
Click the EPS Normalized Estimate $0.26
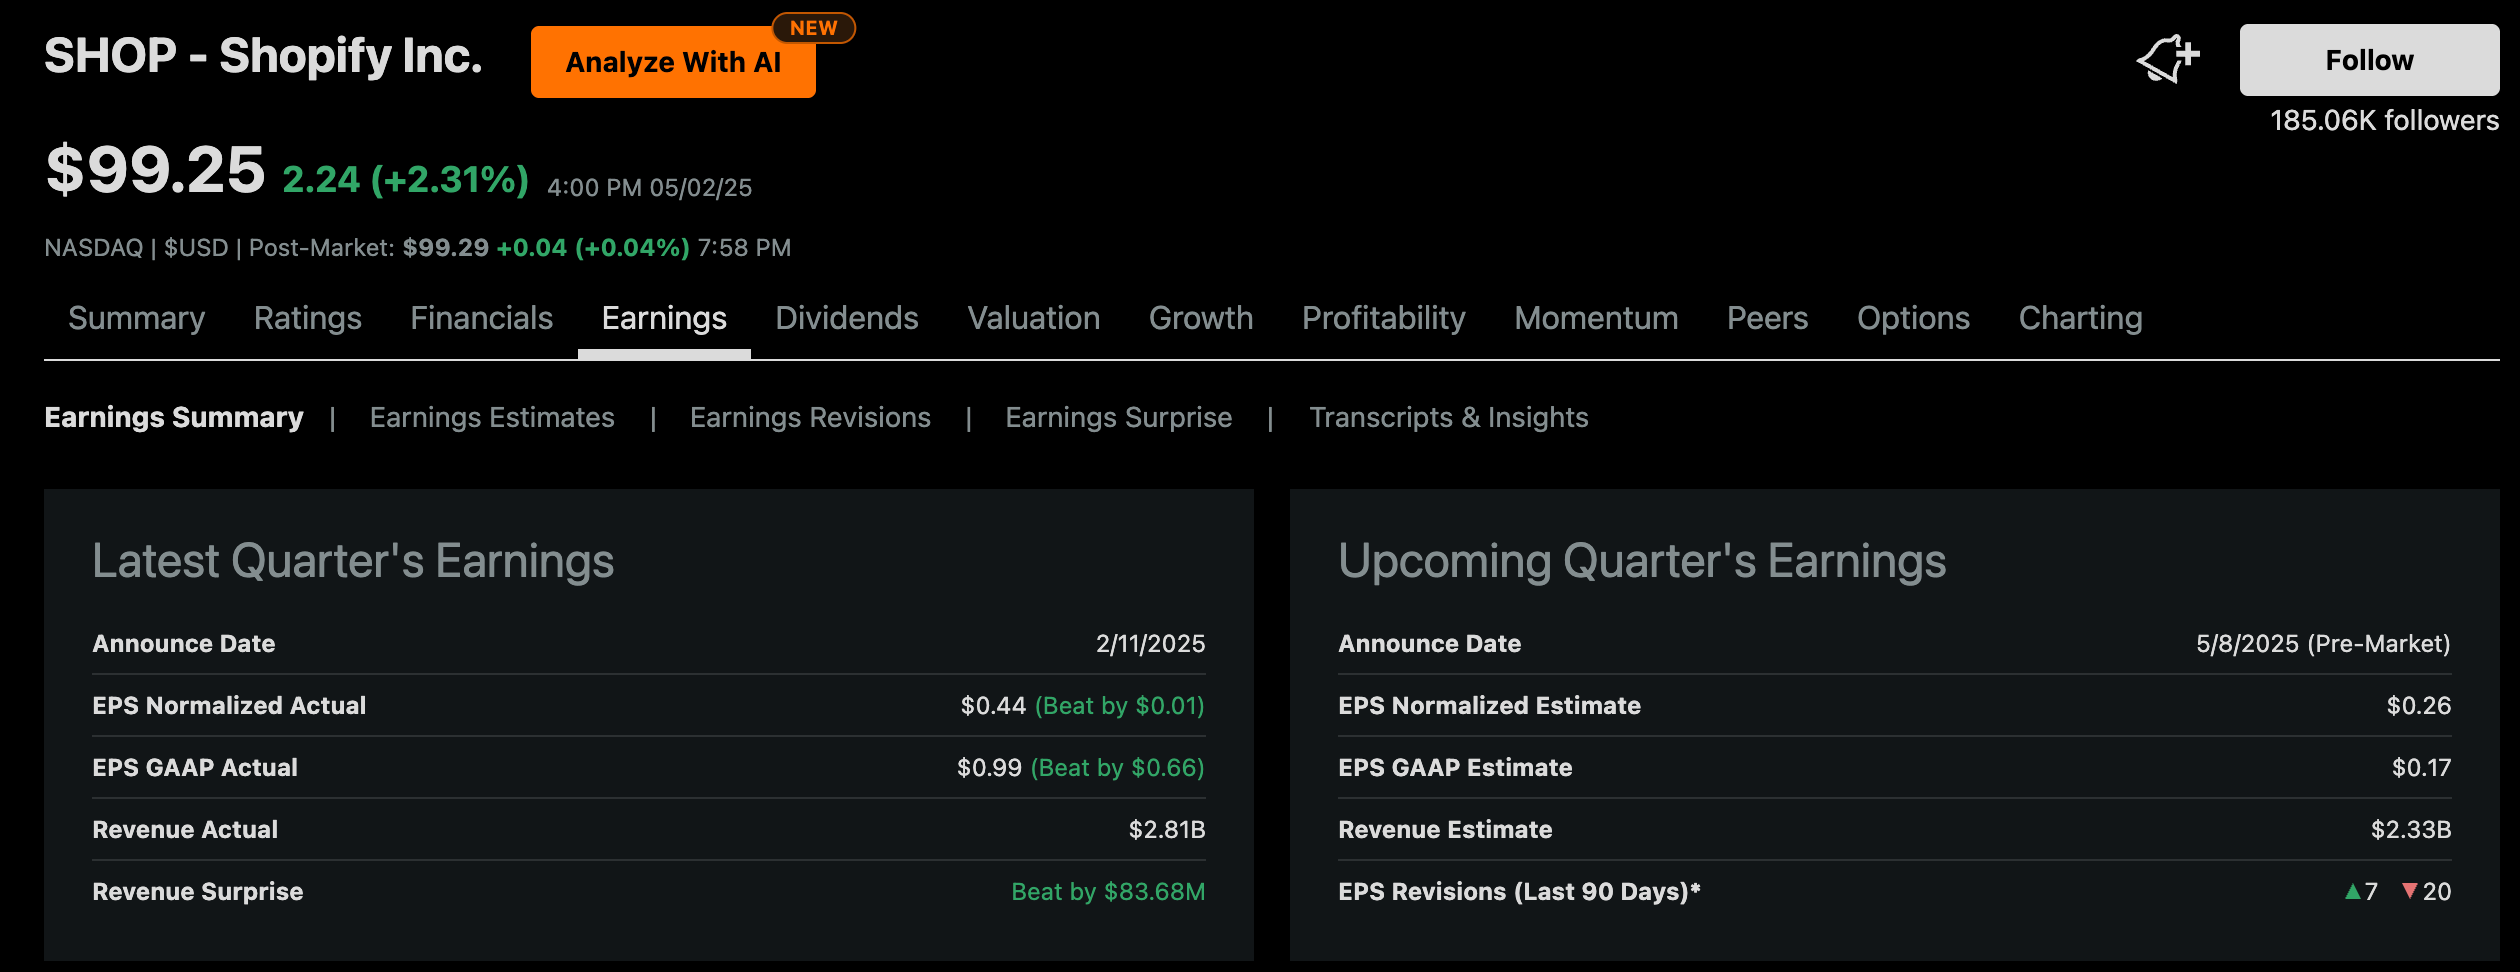coord(2418,706)
